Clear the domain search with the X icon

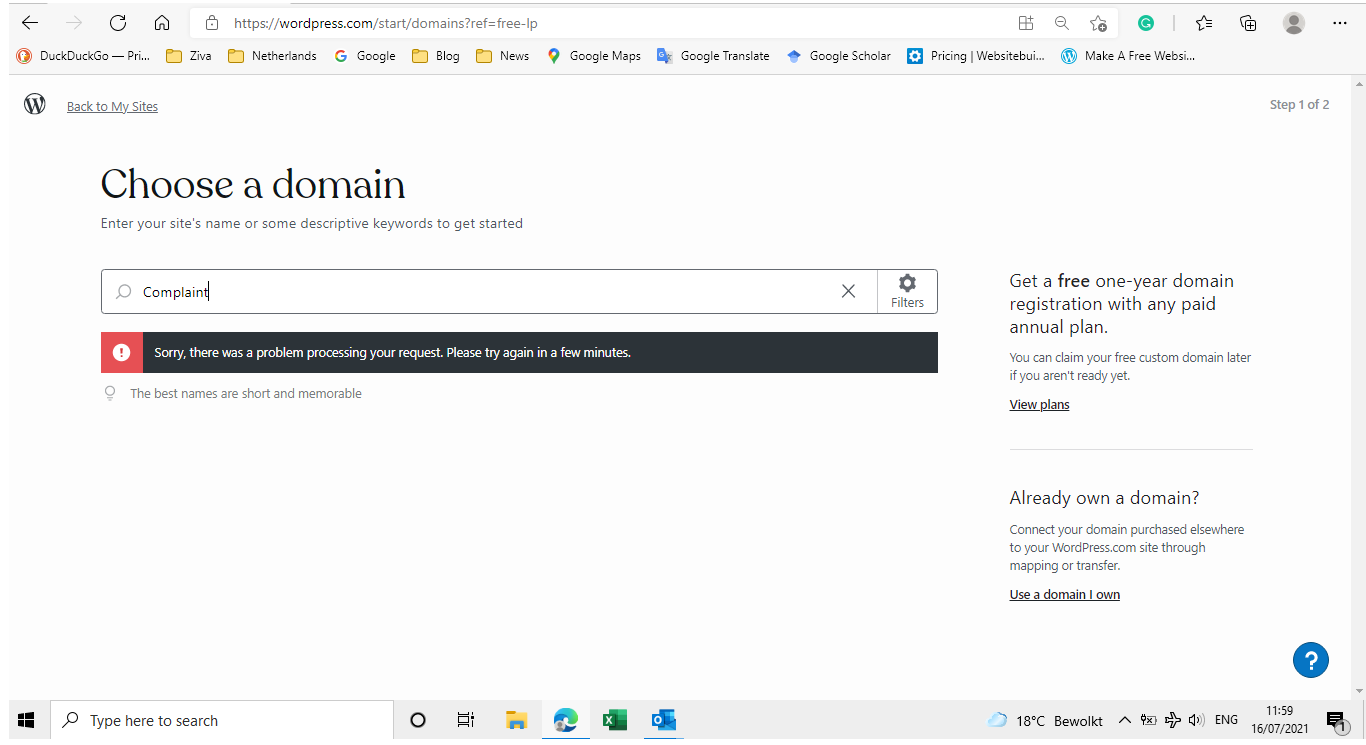click(848, 291)
